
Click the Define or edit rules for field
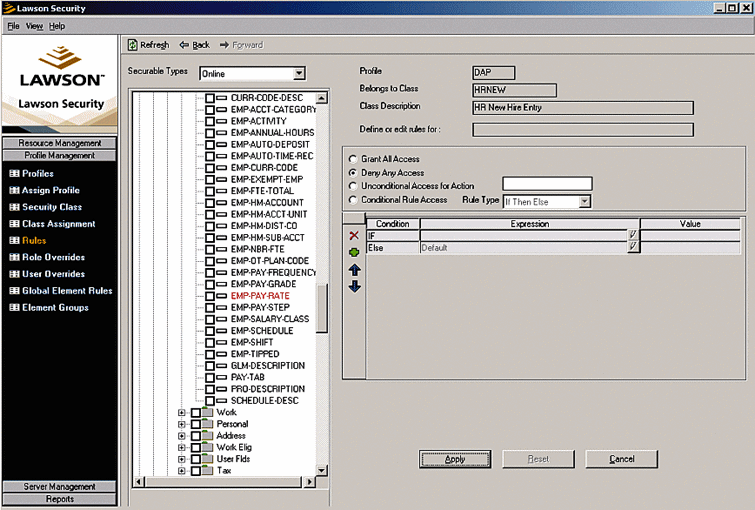(x=583, y=130)
